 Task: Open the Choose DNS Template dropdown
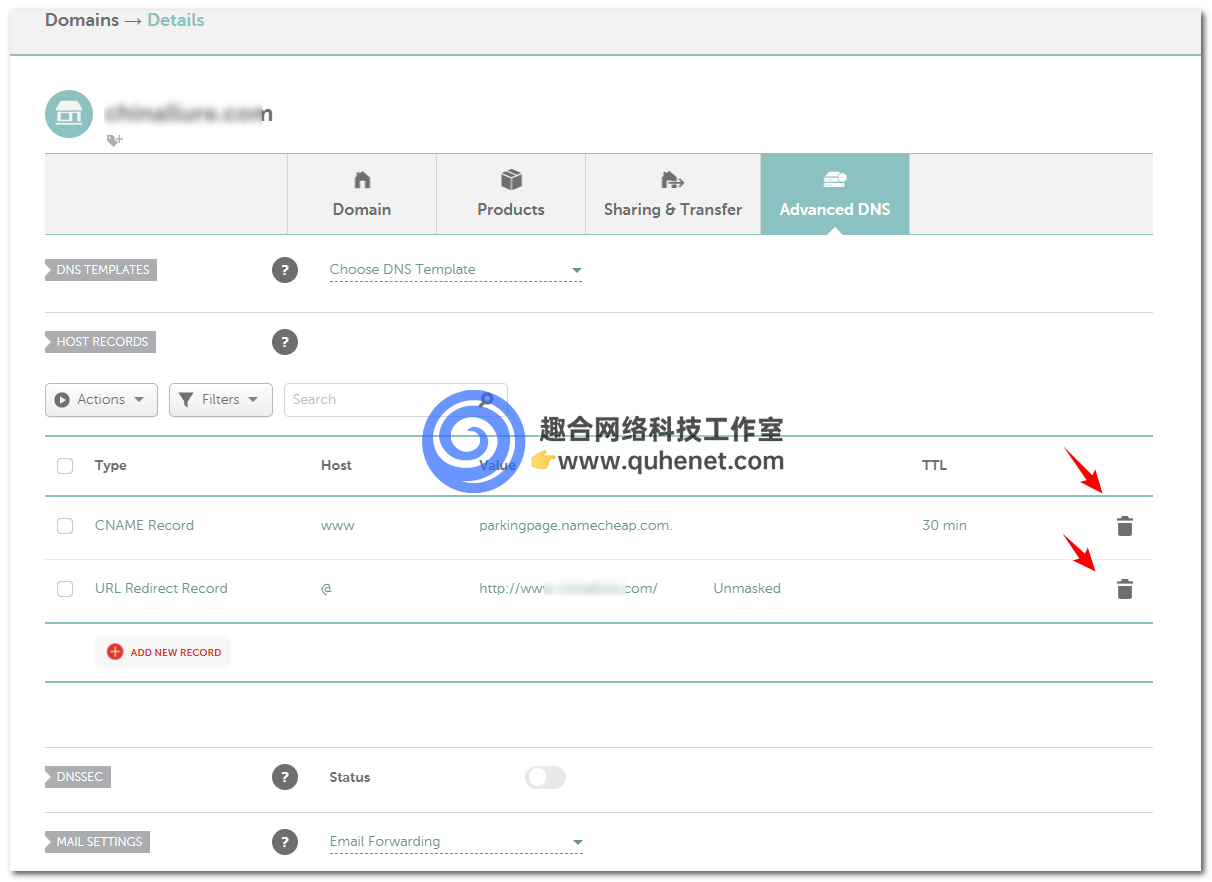pos(456,270)
